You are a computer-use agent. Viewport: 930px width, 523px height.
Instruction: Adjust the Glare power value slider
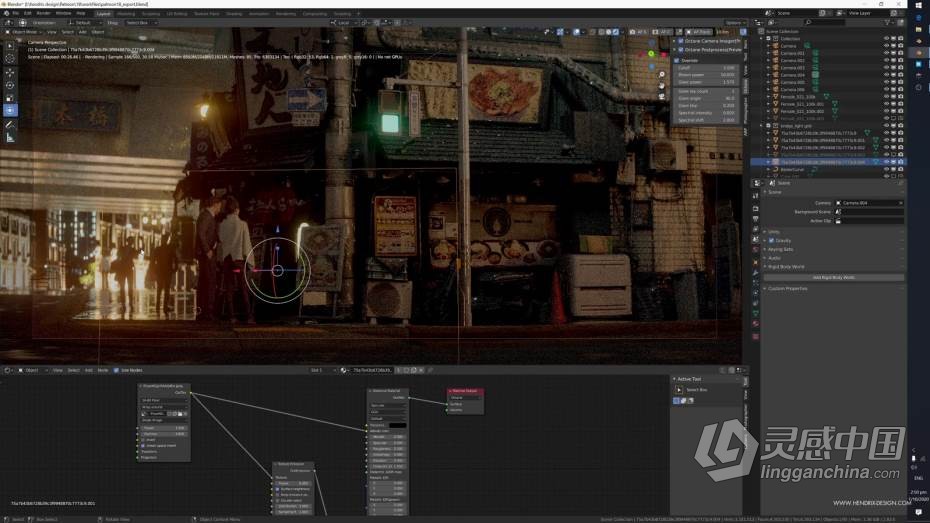point(706,82)
